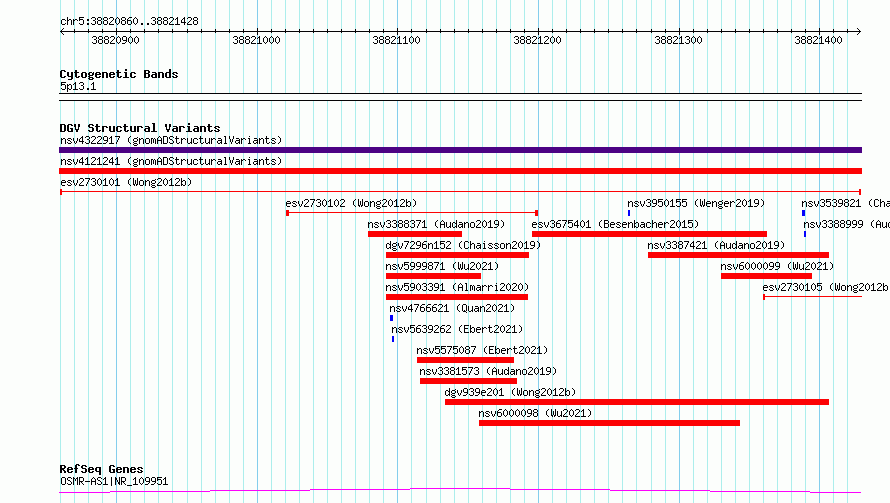The height and width of the screenshot is (503, 890).
Task: Open nsv3387421 (Audano2019) variant
Action: [716, 245]
